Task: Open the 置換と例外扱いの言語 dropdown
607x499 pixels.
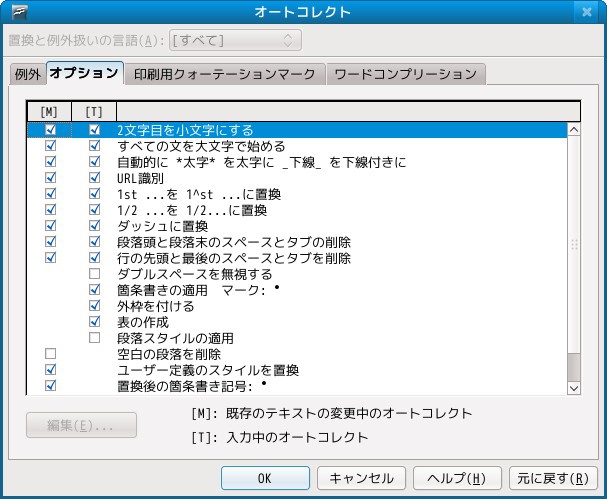Action: (235, 40)
